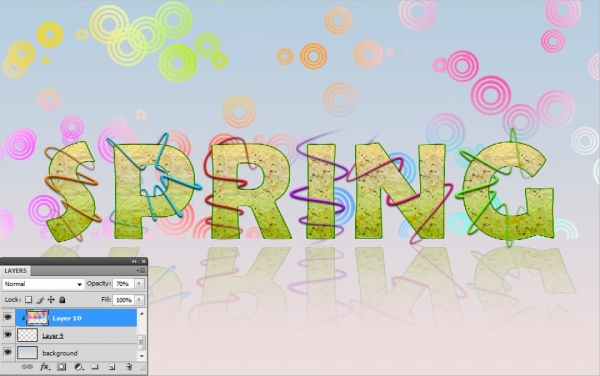Open the Fill slider arrow
The width and height of the screenshot is (600, 376).
coord(139,300)
